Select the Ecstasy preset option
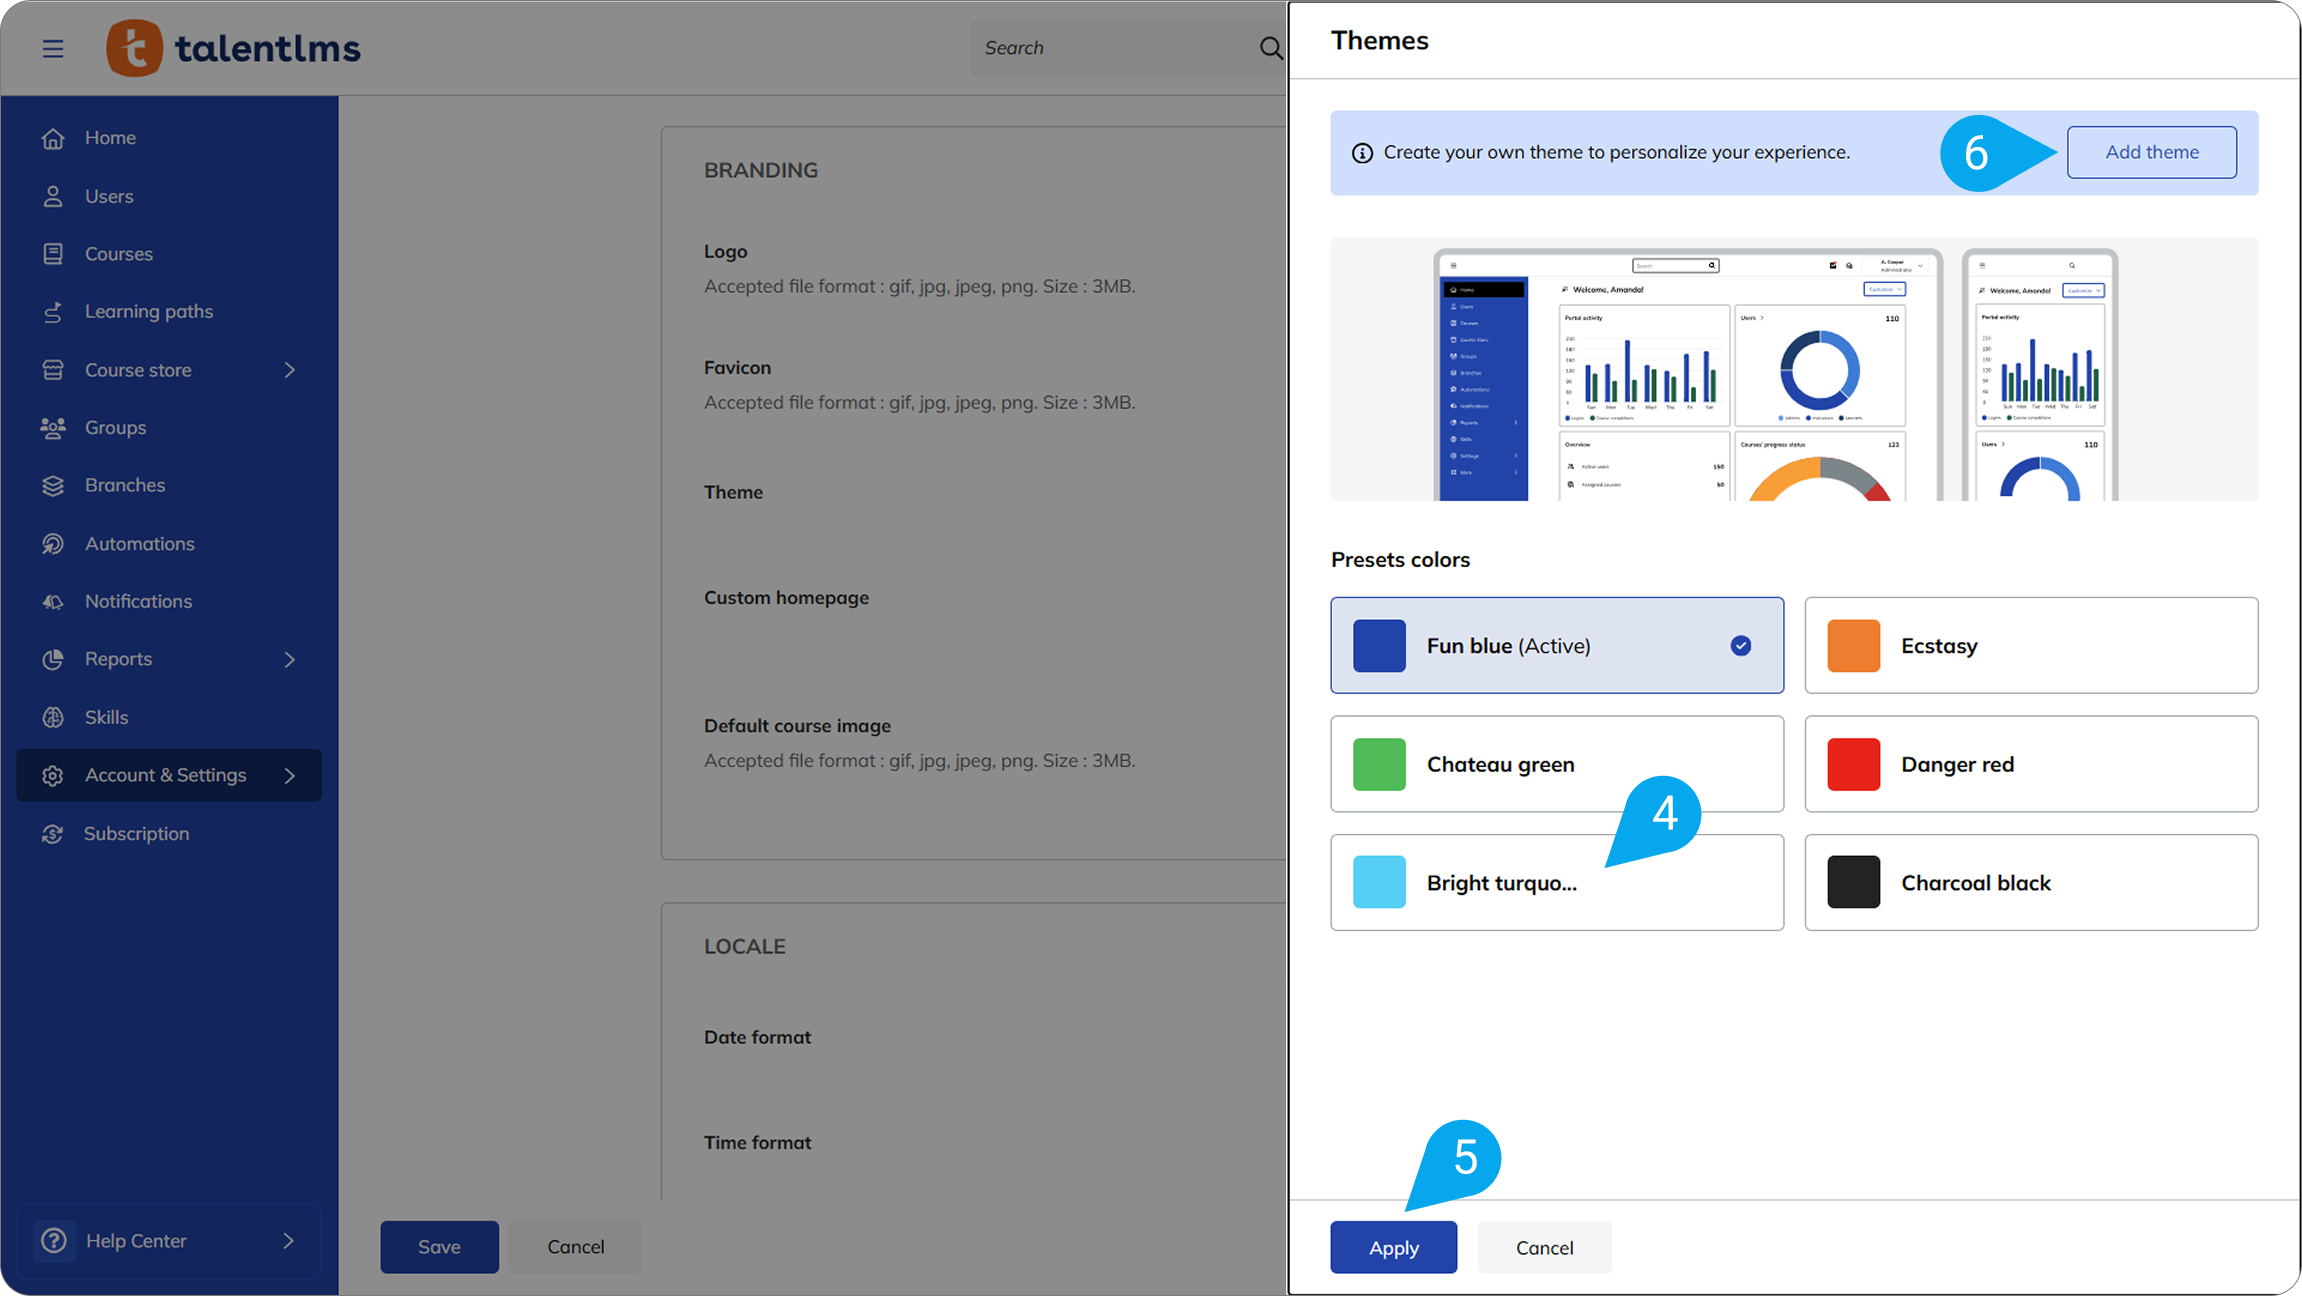2302x1296 pixels. coord(2030,646)
